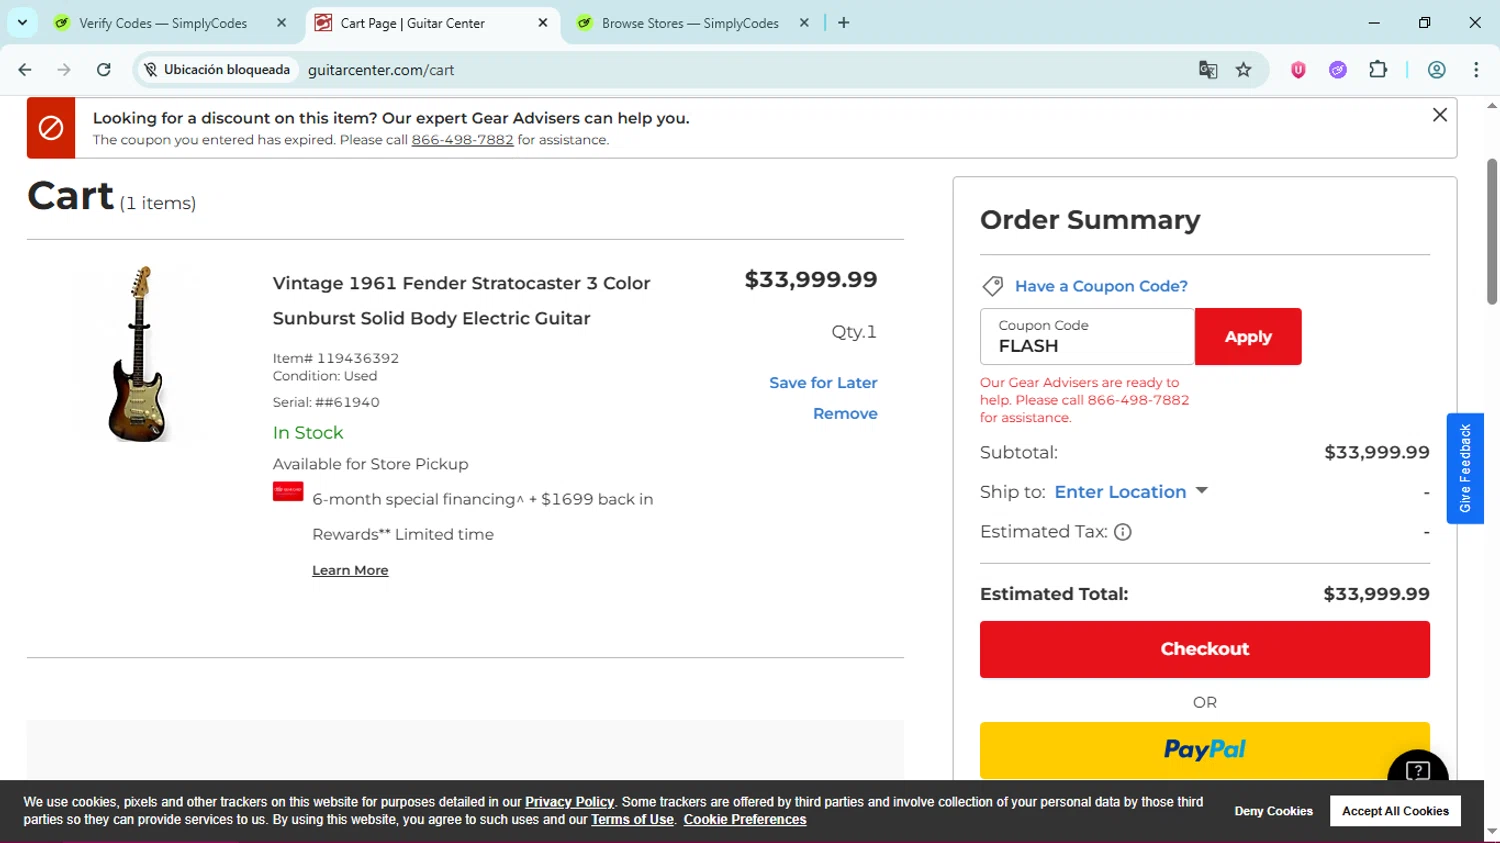Dismiss the expired coupon banner
The width and height of the screenshot is (1500, 843).
1440,115
